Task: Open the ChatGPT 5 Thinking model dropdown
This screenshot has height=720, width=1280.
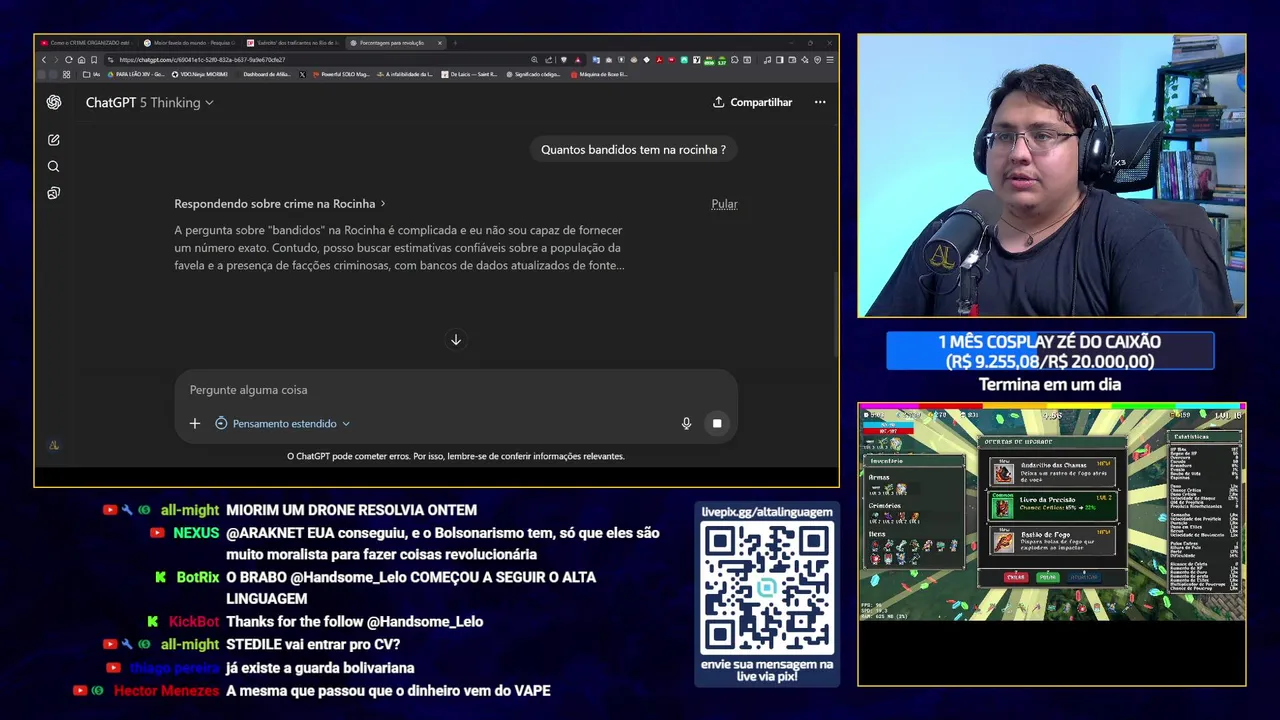Action: click(150, 102)
